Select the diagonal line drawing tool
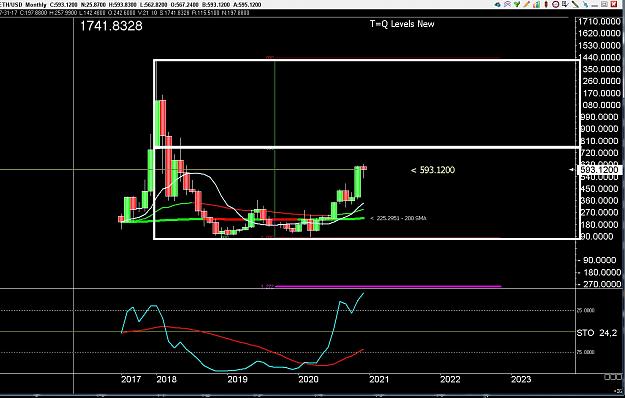The width and height of the screenshot is (625, 398). [x=575, y=4]
